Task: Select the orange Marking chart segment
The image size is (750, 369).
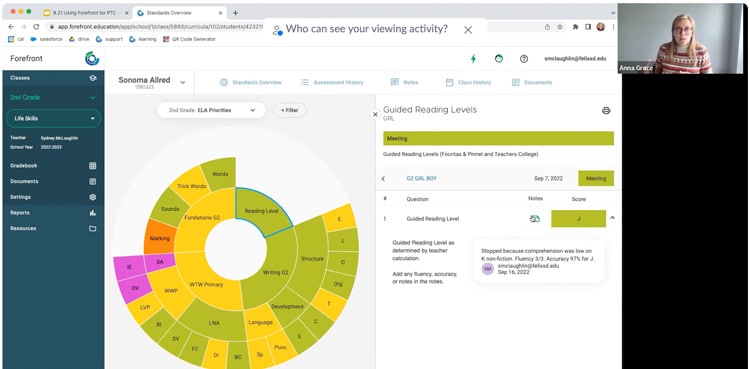Action: (159, 237)
